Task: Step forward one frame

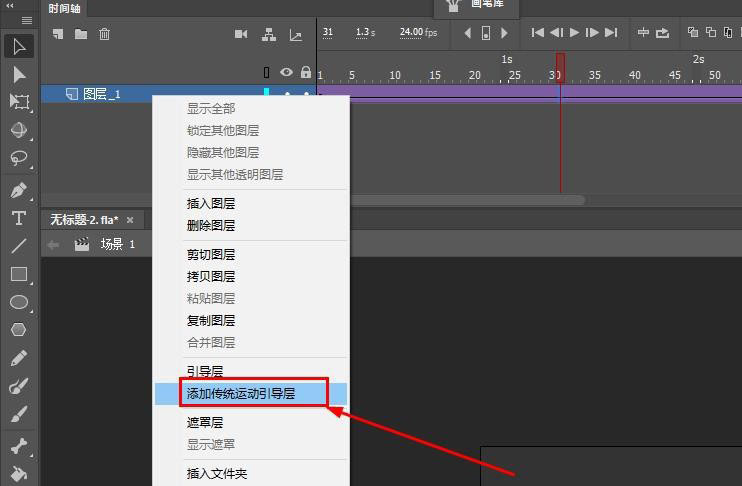Action: [592, 33]
